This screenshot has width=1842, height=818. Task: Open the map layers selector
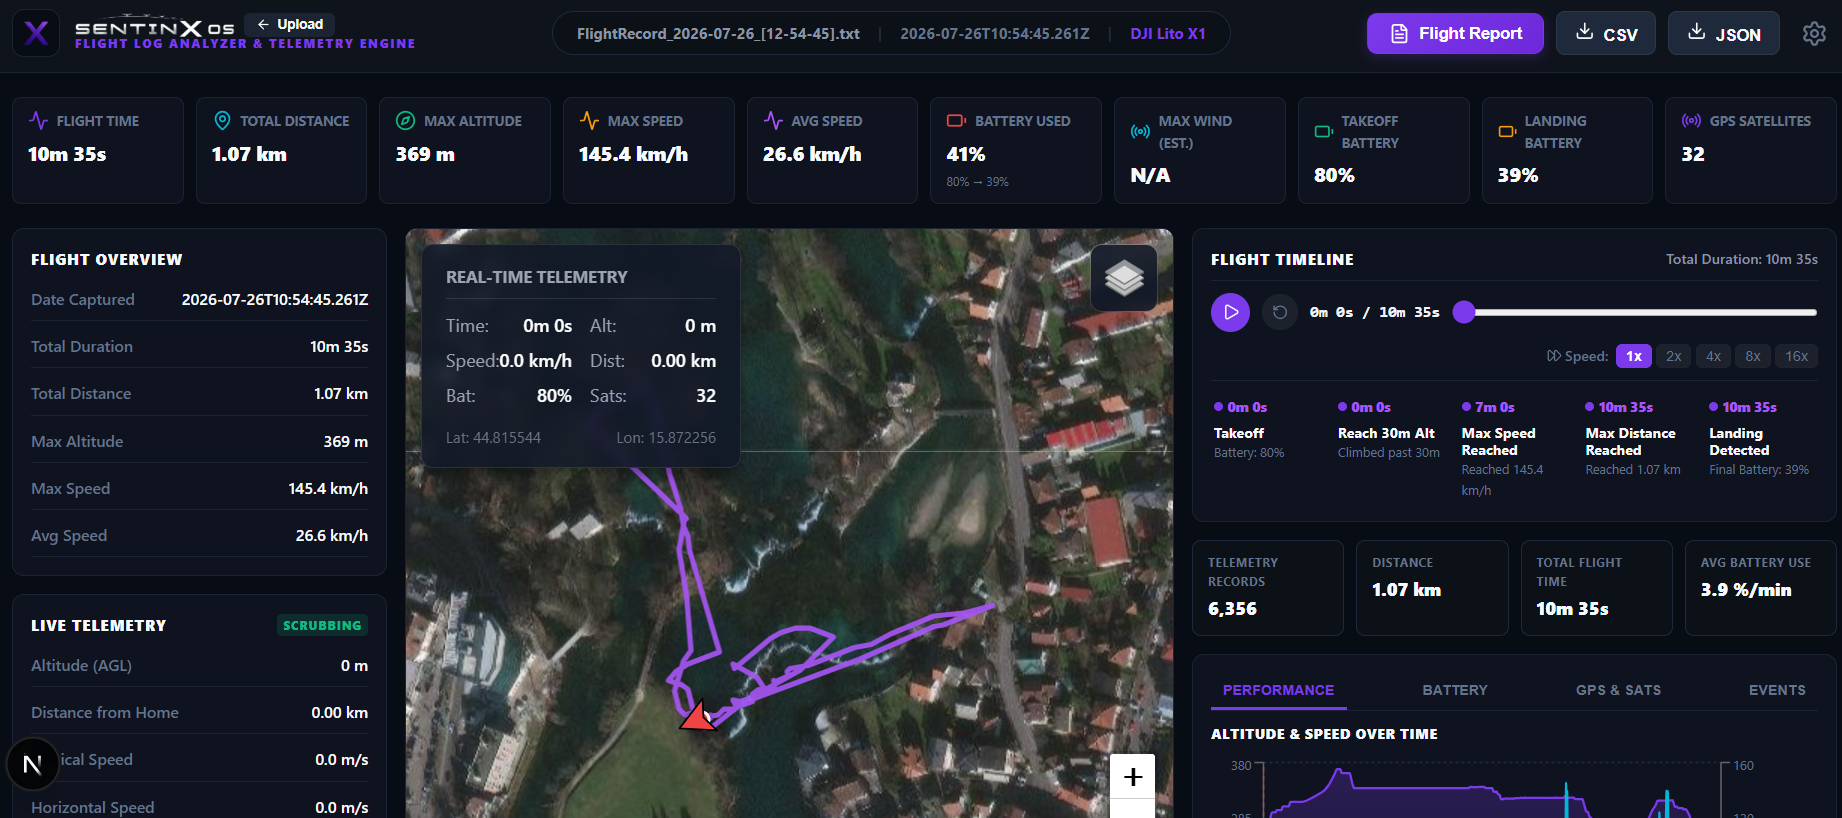[1124, 277]
